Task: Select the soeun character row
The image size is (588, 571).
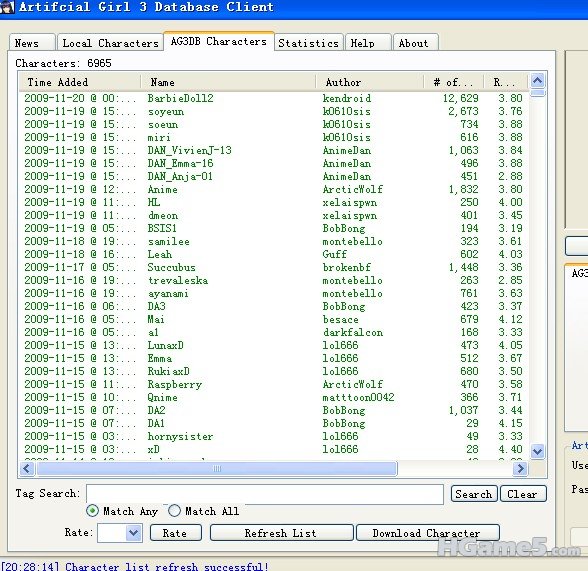Action: click(x=274, y=124)
